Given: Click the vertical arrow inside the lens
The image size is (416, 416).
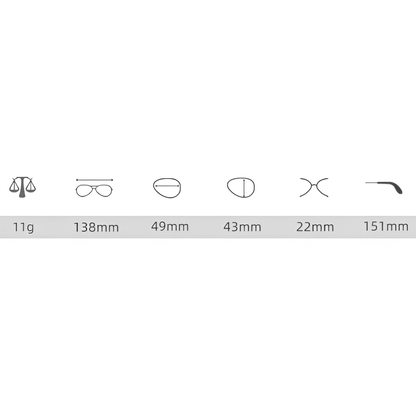Looking at the screenshot, I should (x=244, y=188).
